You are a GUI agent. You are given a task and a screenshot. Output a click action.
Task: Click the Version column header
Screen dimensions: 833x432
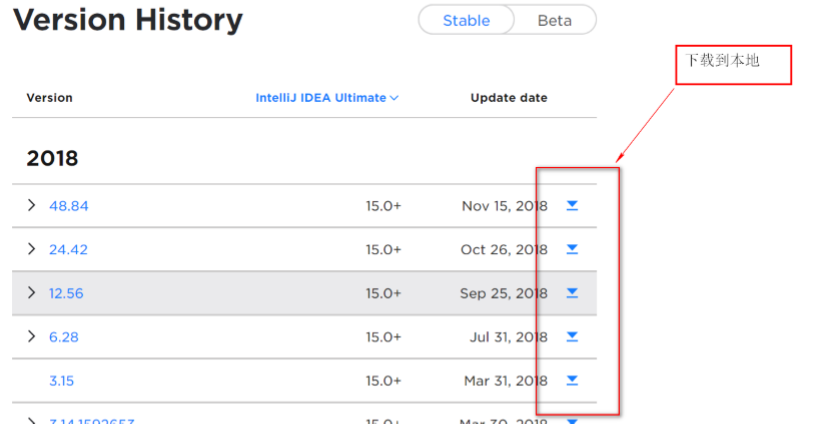pyautogui.click(x=49, y=98)
